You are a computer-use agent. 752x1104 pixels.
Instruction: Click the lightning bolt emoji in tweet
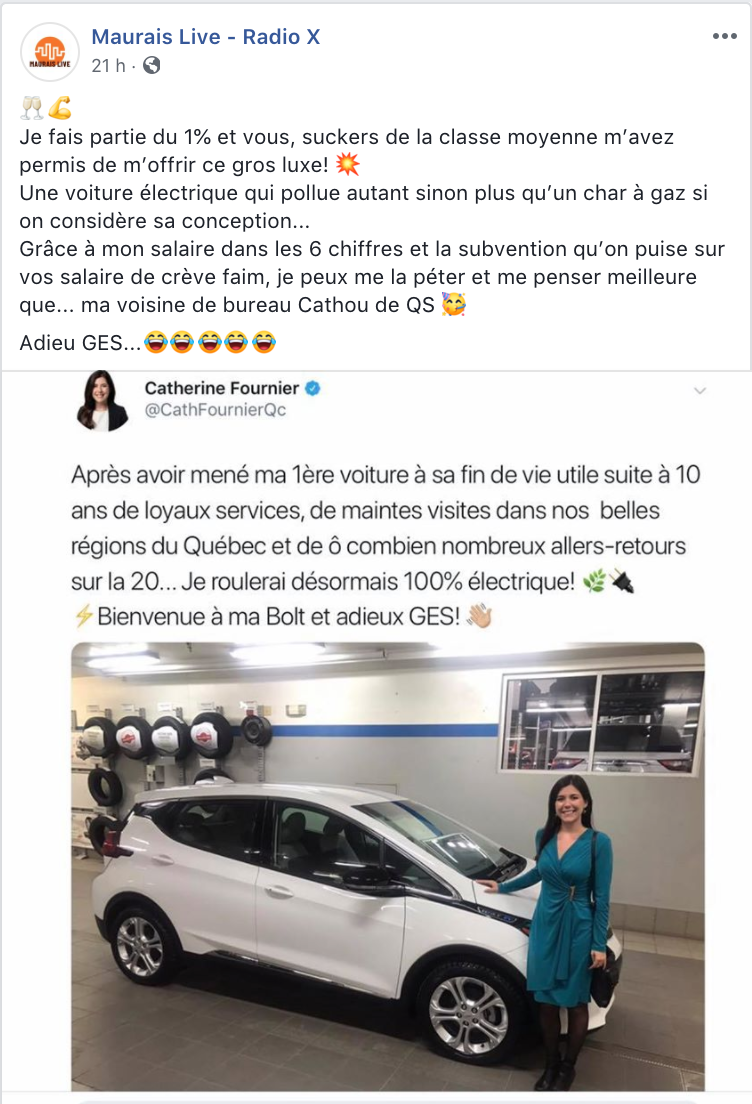[83, 616]
